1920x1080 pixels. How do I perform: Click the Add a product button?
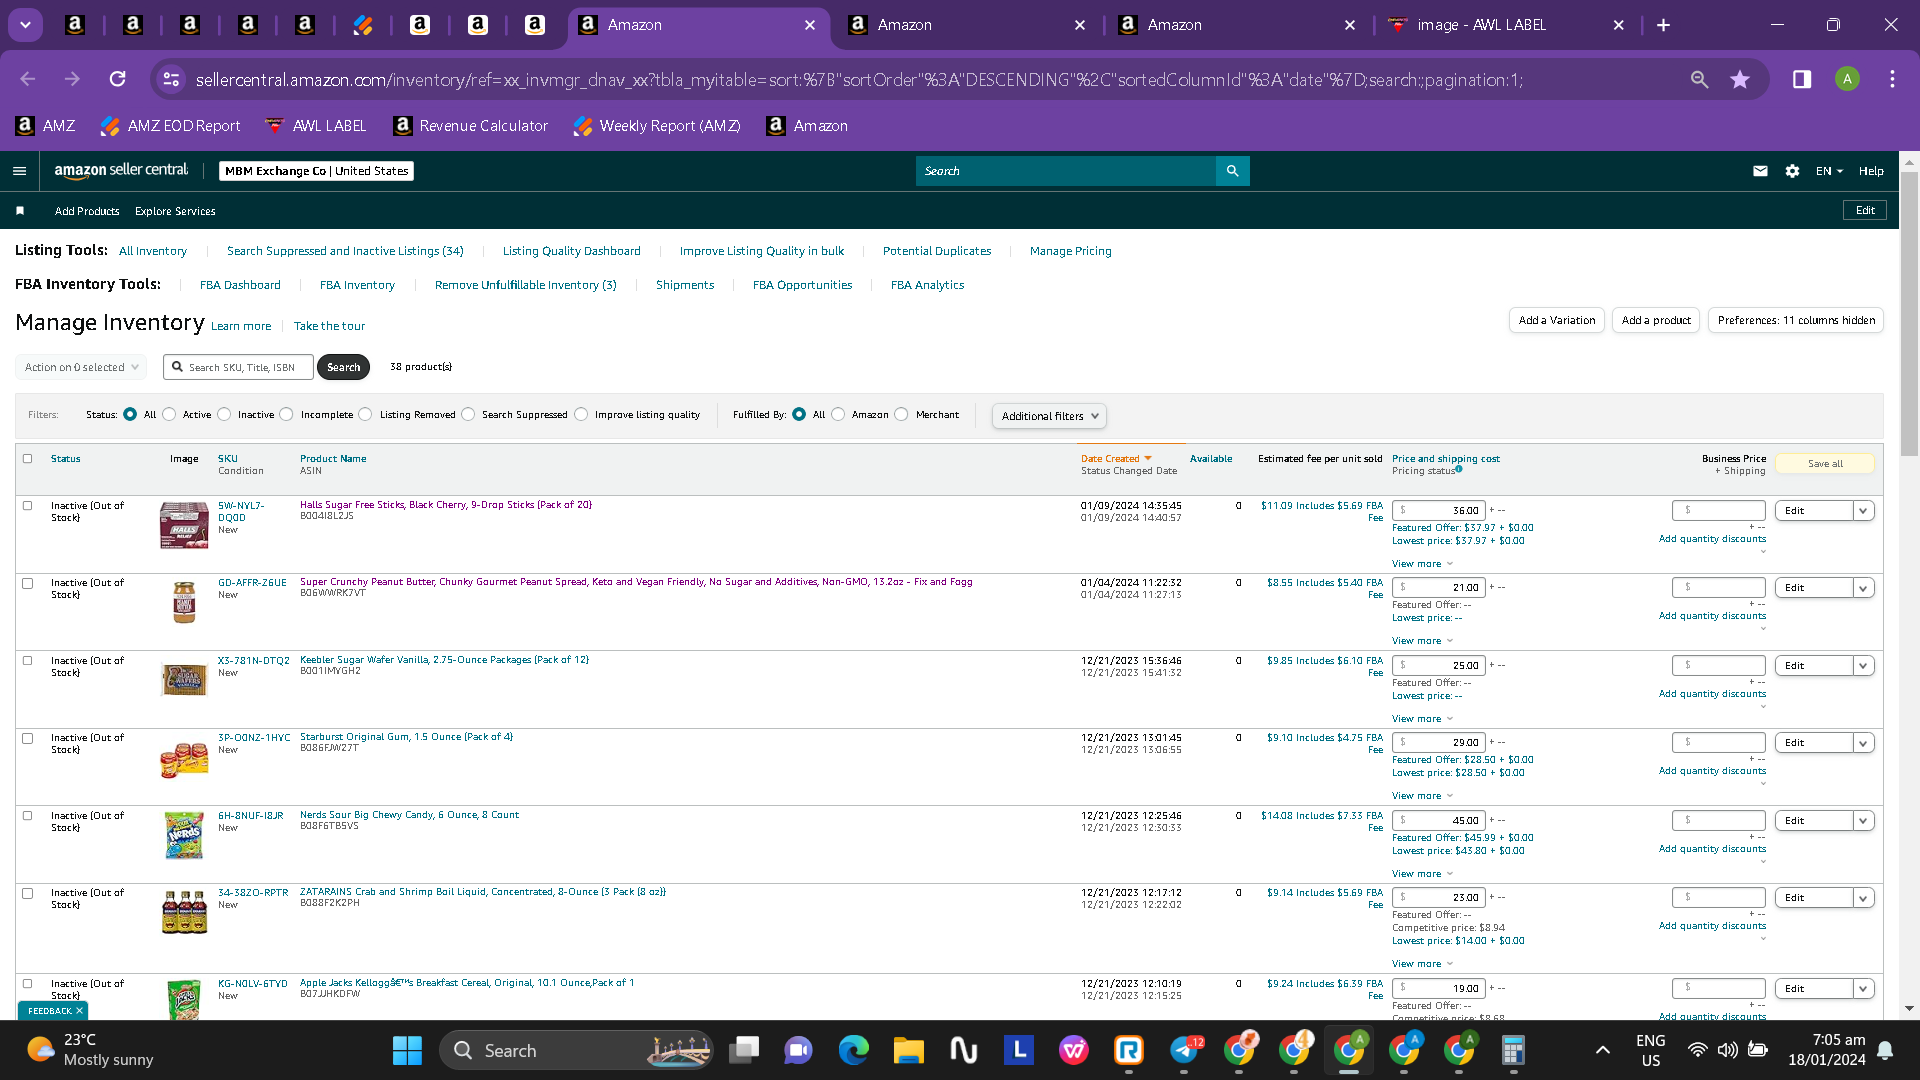[1656, 320]
